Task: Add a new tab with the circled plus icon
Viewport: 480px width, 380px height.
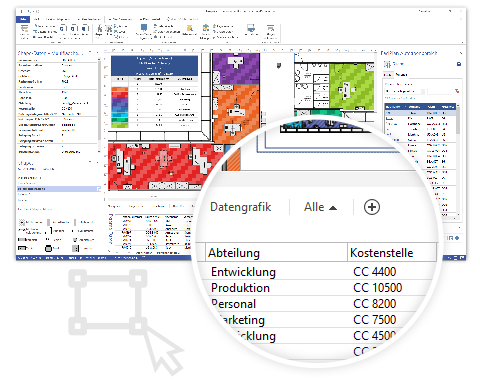Action: click(x=372, y=207)
